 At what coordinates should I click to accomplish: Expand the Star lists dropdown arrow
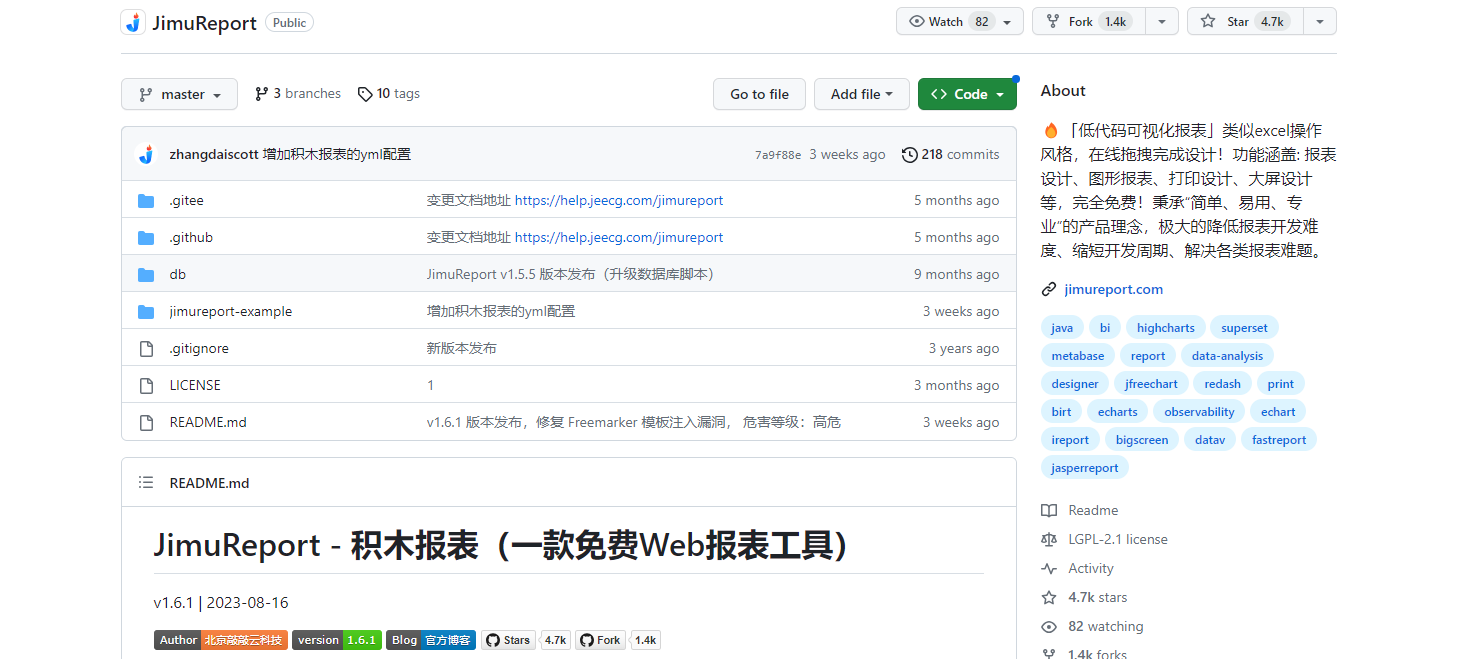coord(1320,22)
